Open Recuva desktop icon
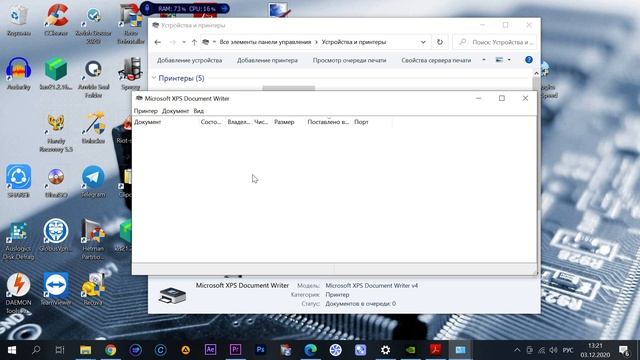The height and width of the screenshot is (360, 640). [93, 289]
